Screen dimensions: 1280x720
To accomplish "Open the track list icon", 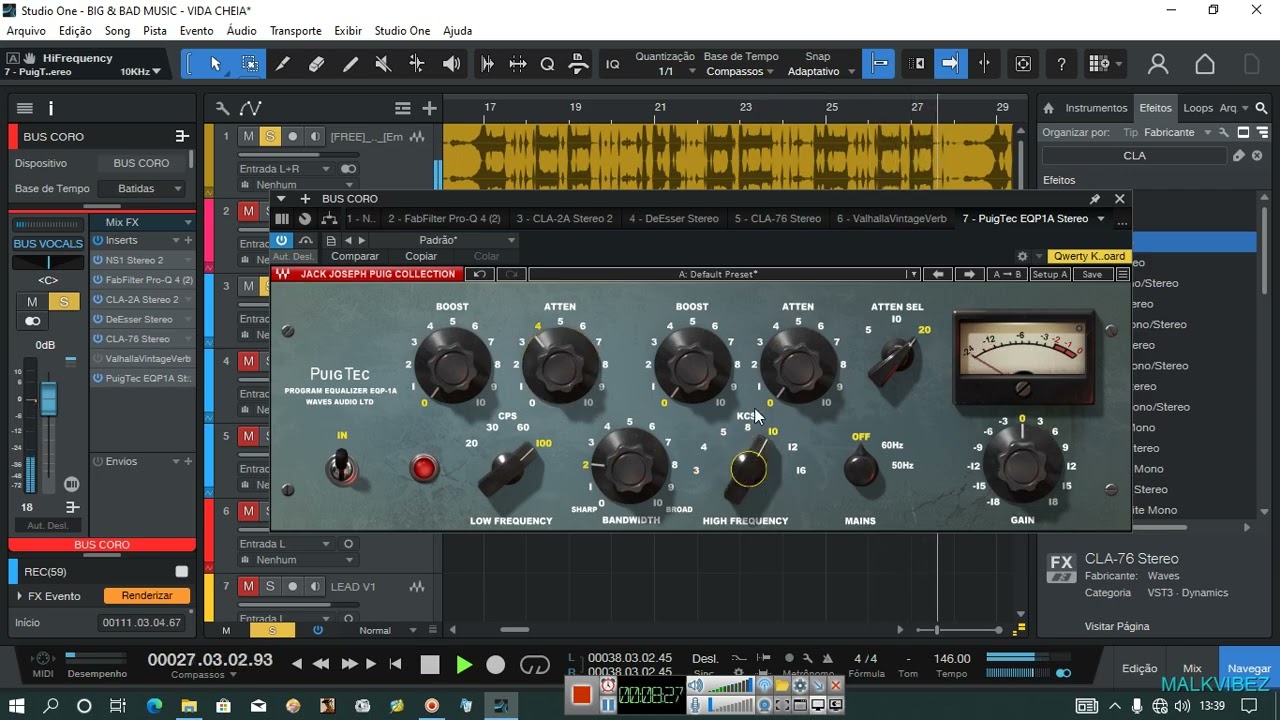I will [402, 108].
